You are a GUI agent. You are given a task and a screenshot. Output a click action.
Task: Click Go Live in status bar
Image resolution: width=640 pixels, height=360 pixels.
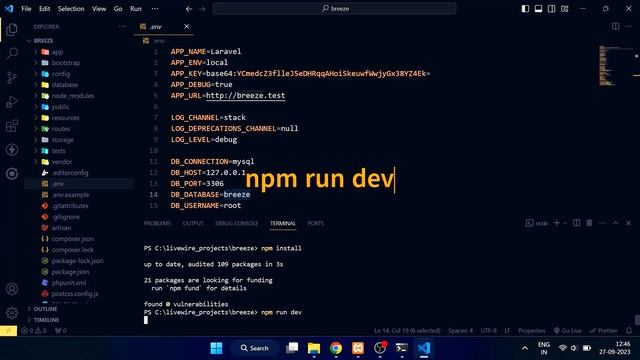[x=567, y=331]
